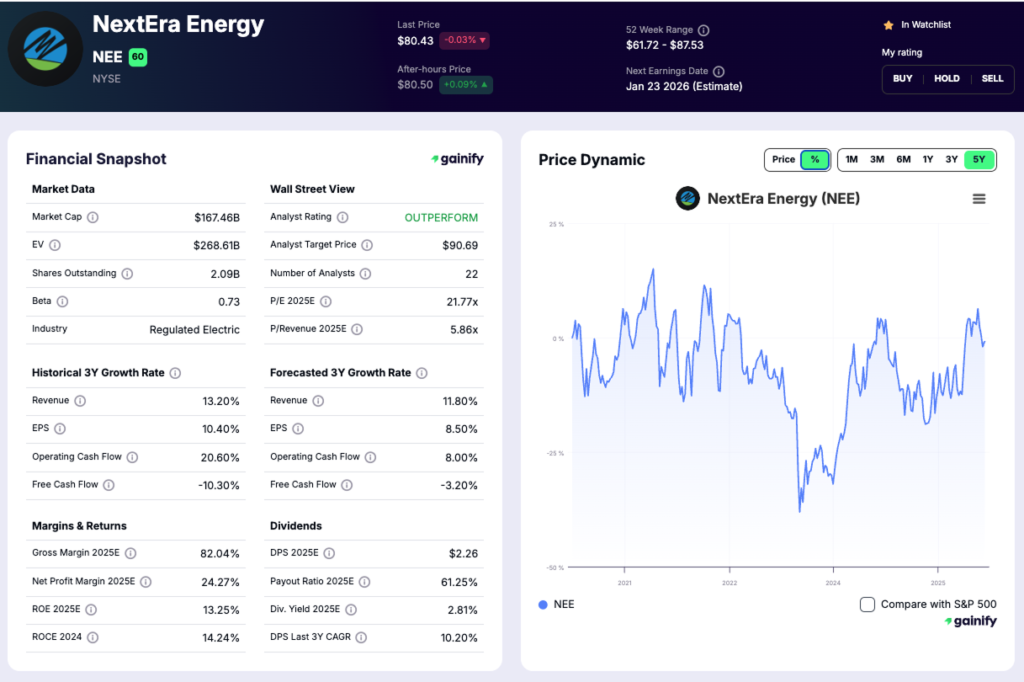This screenshot has width=1024, height=682.
Task: Click the Analyst Rating info icon
Action: click(345, 217)
